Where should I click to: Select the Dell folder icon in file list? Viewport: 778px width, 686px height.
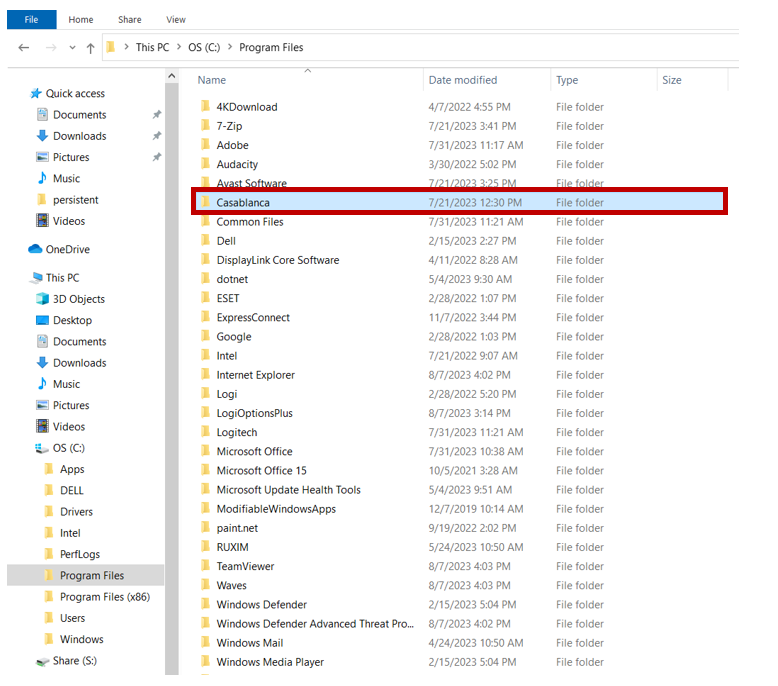205,240
